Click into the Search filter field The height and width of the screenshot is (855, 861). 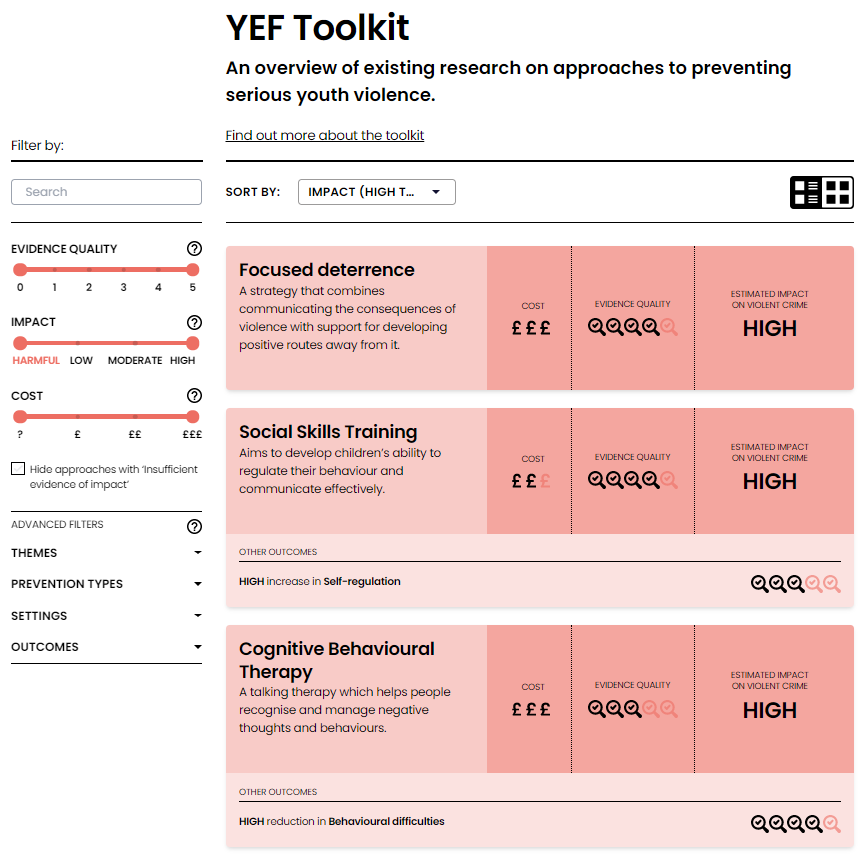[106, 192]
